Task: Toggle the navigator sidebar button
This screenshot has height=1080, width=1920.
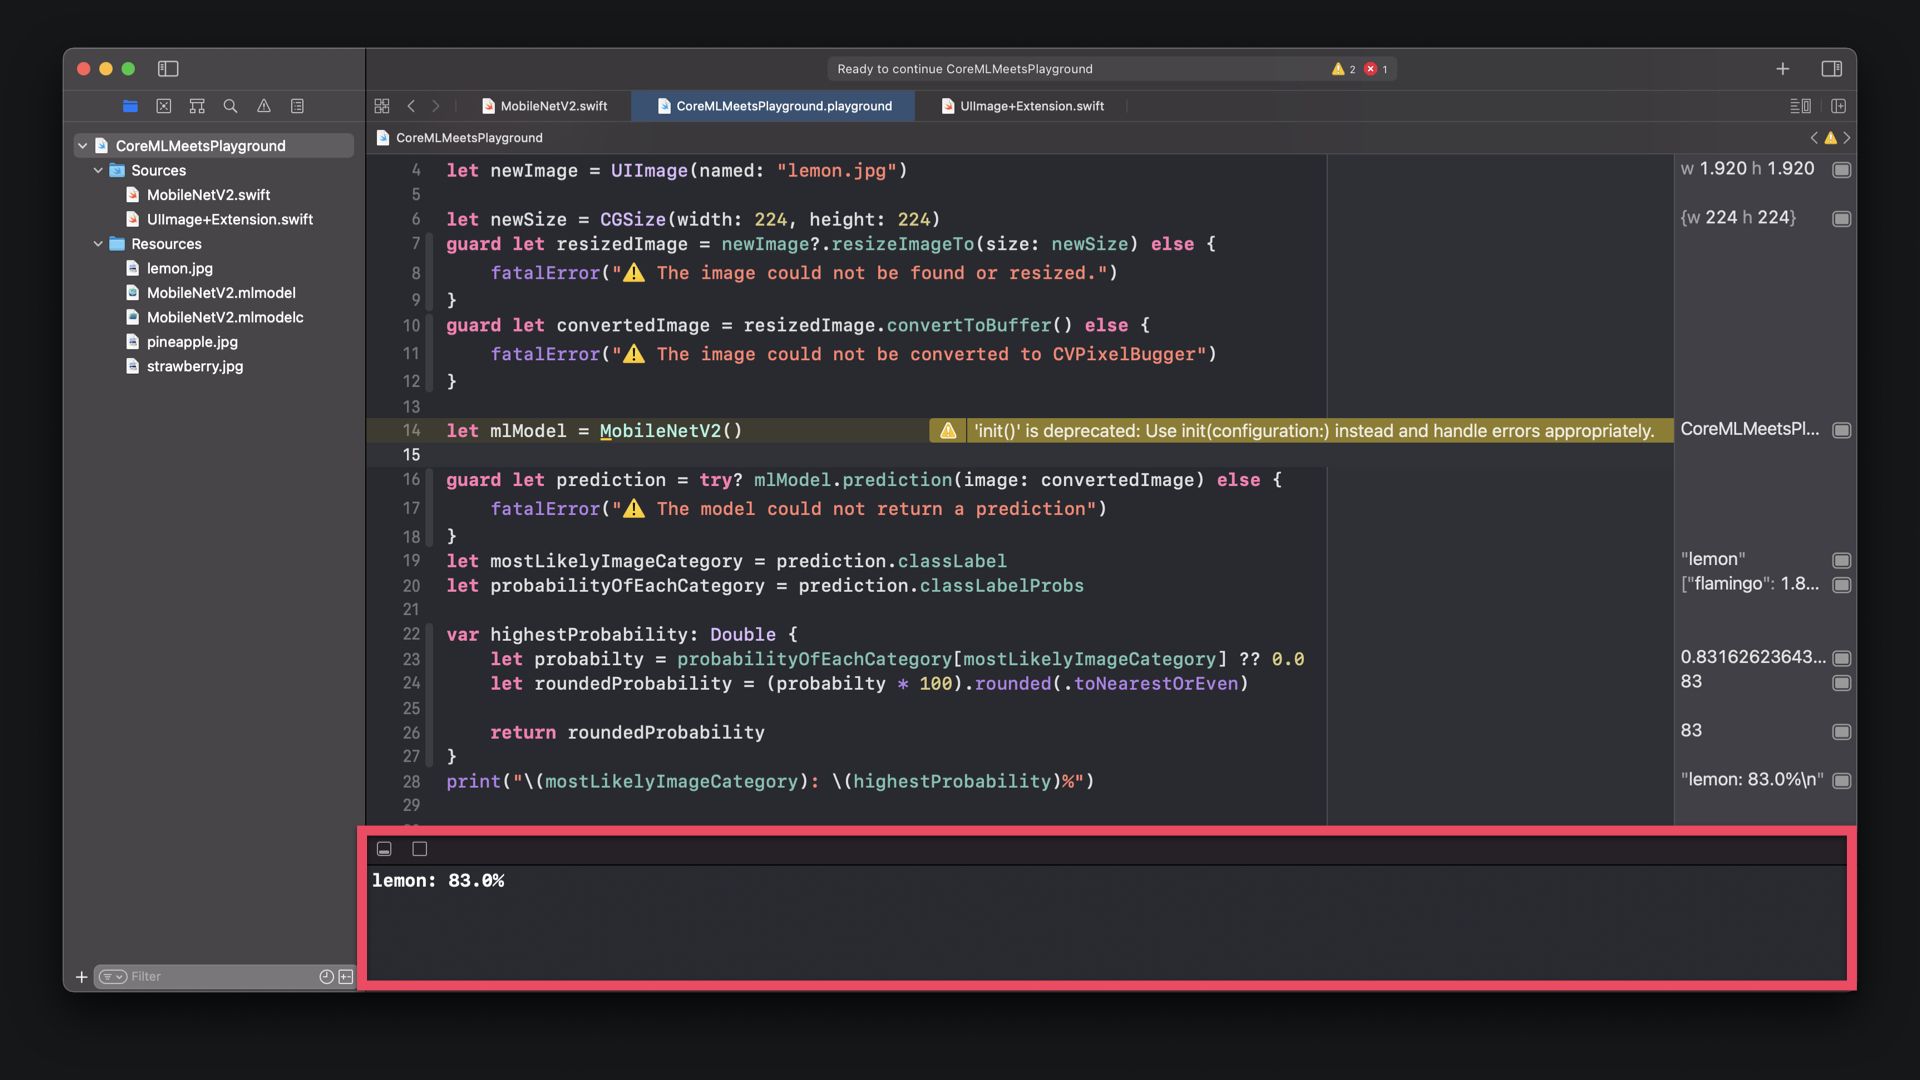Action: coord(168,69)
